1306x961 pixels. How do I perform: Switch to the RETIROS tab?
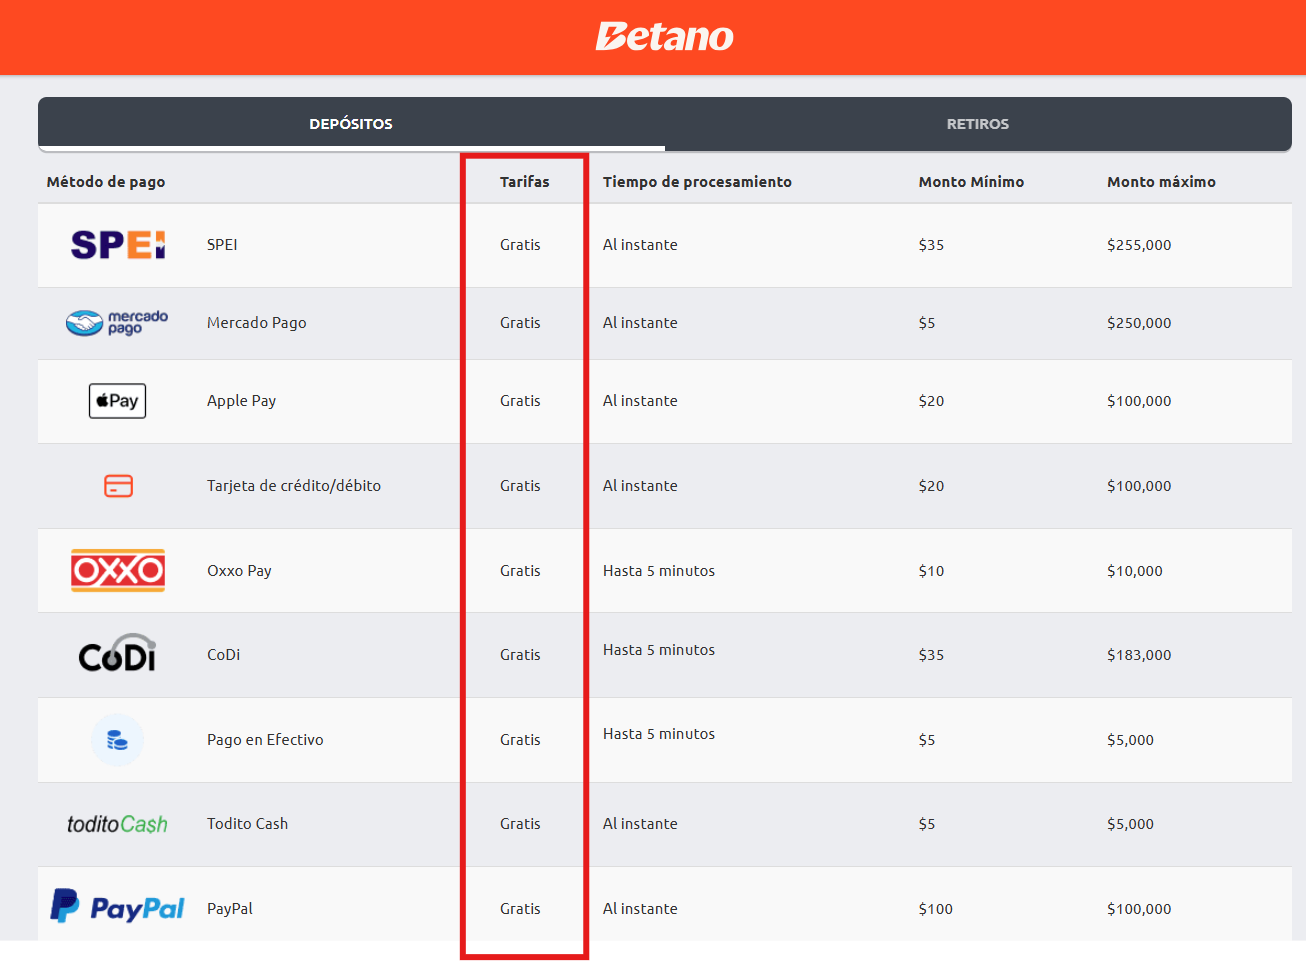tap(978, 124)
